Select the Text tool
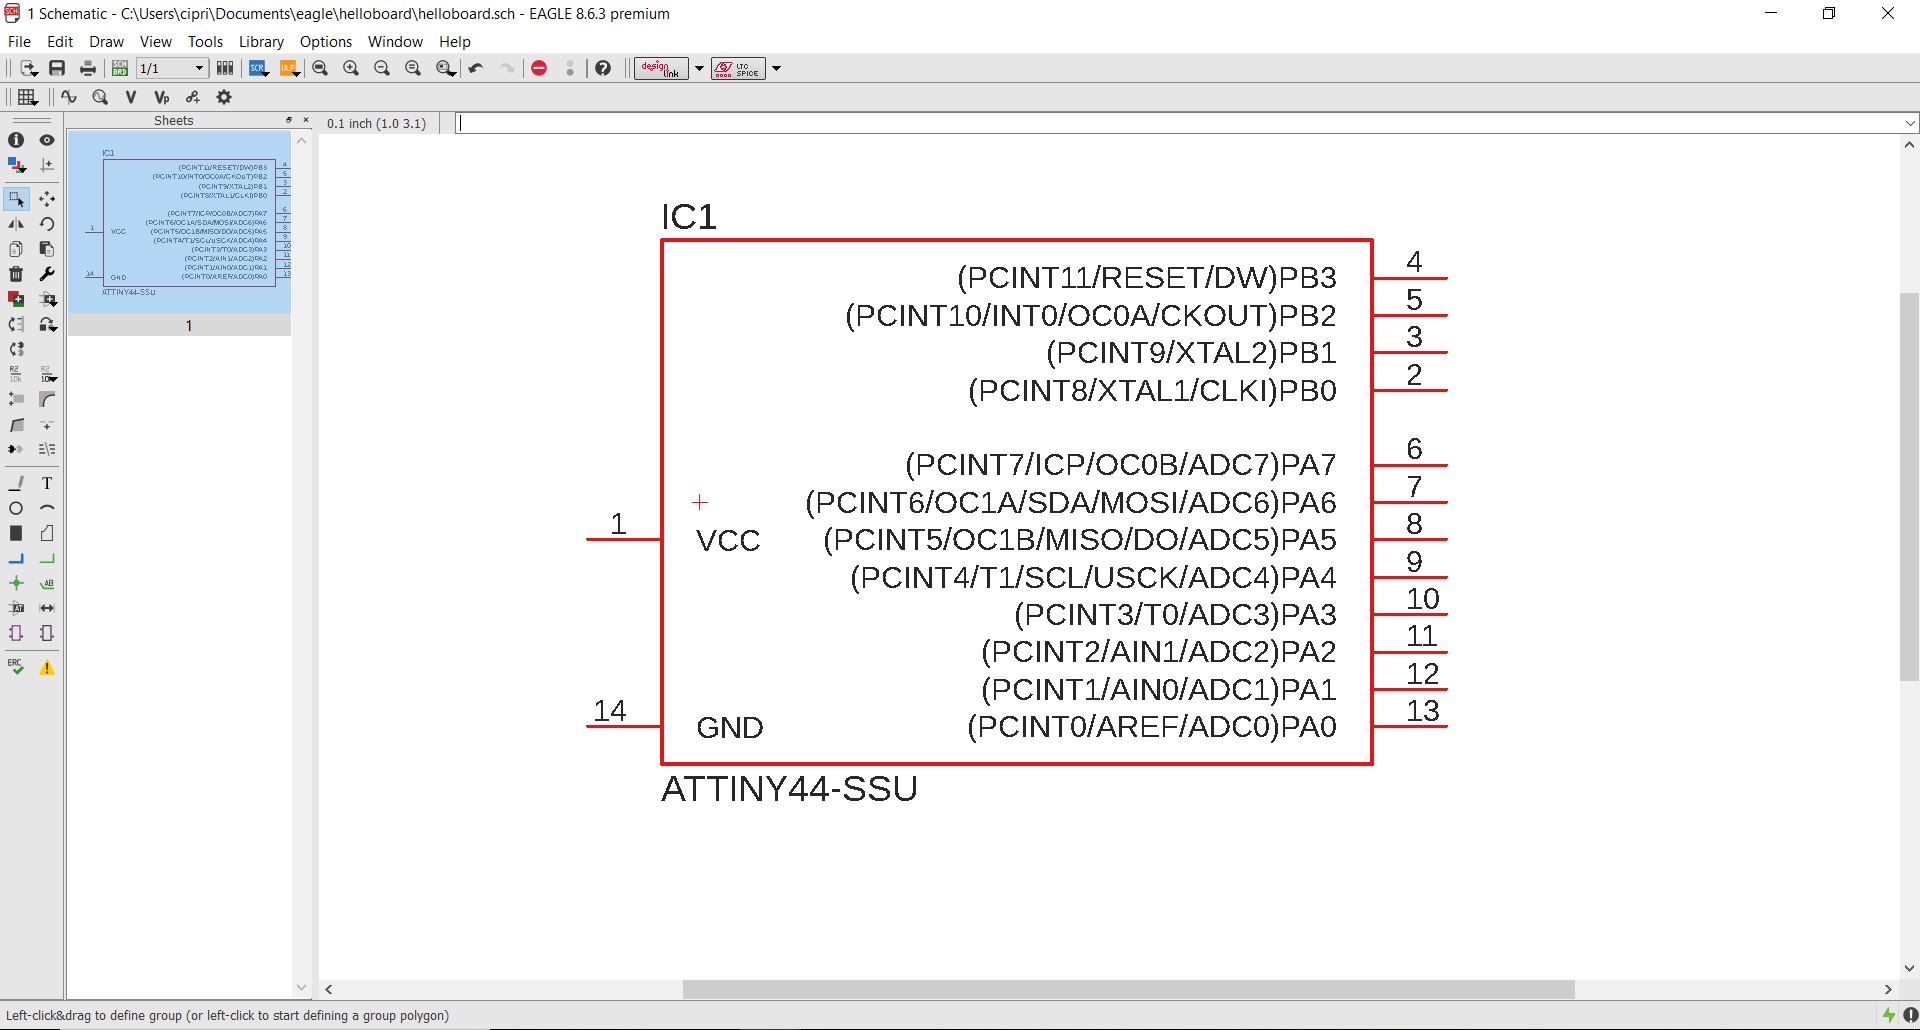This screenshot has height=1030, width=1920. click(46, 483)
